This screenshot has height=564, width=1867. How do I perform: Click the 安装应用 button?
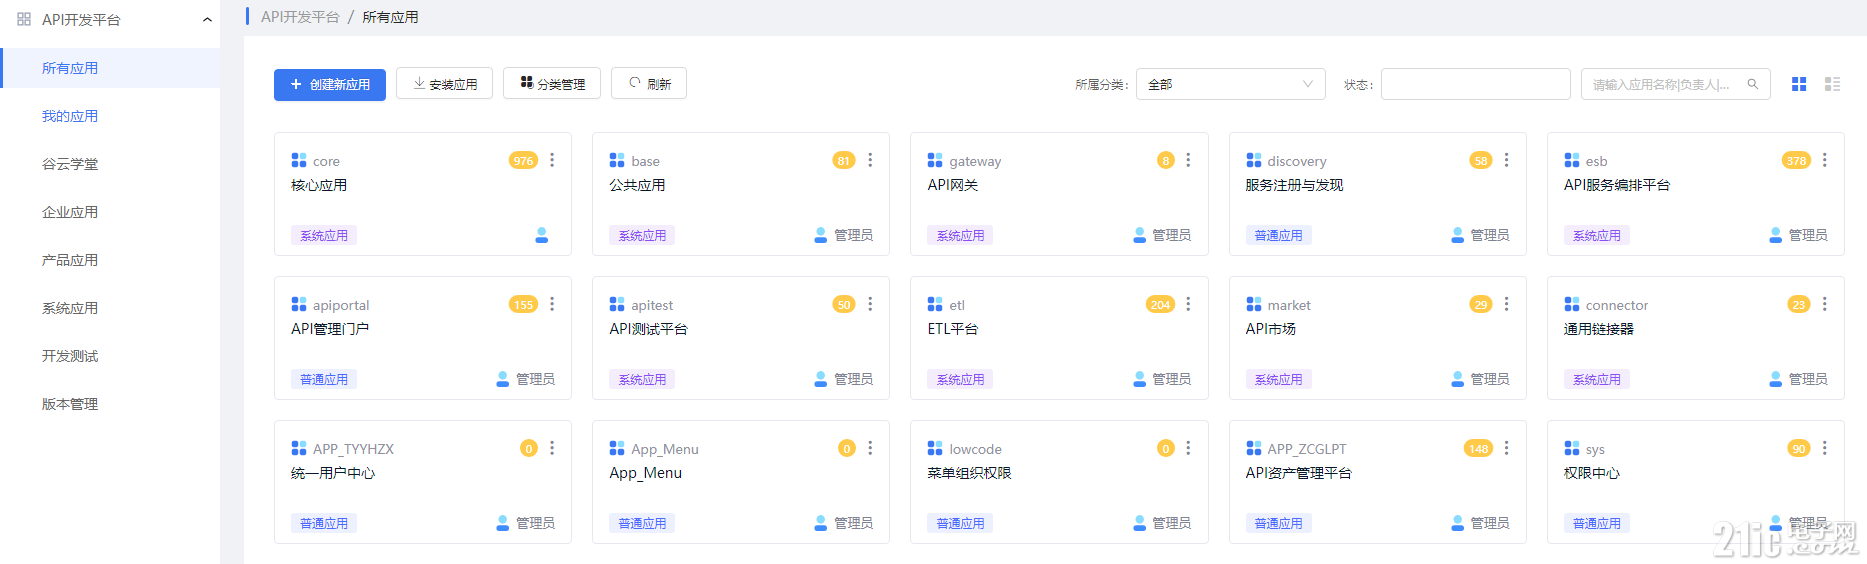pyautogui.click(x=444, y=84)
